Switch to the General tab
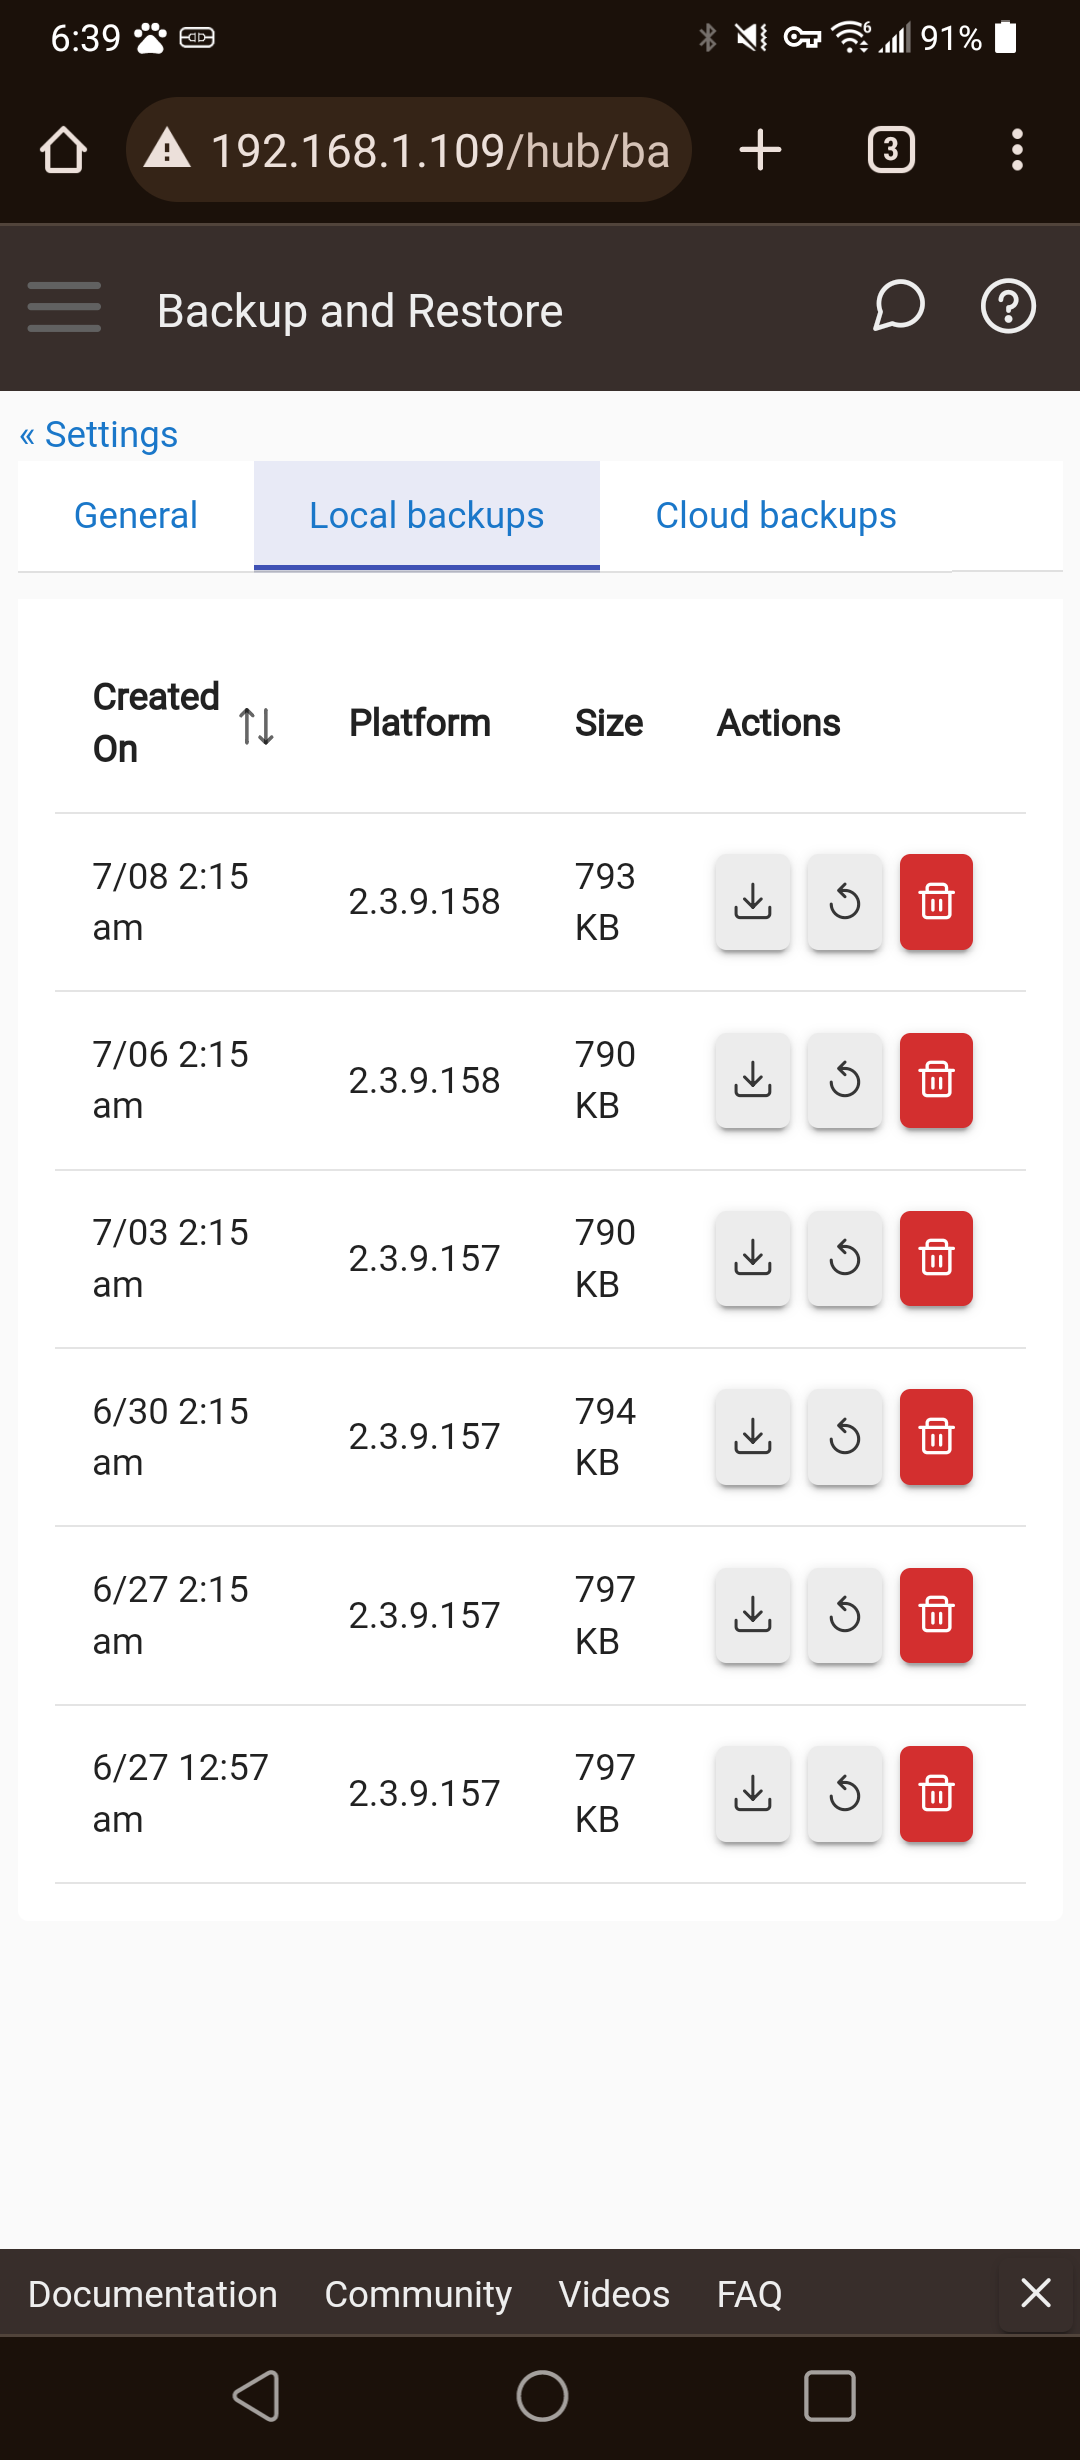 click(x=136, y=516)
